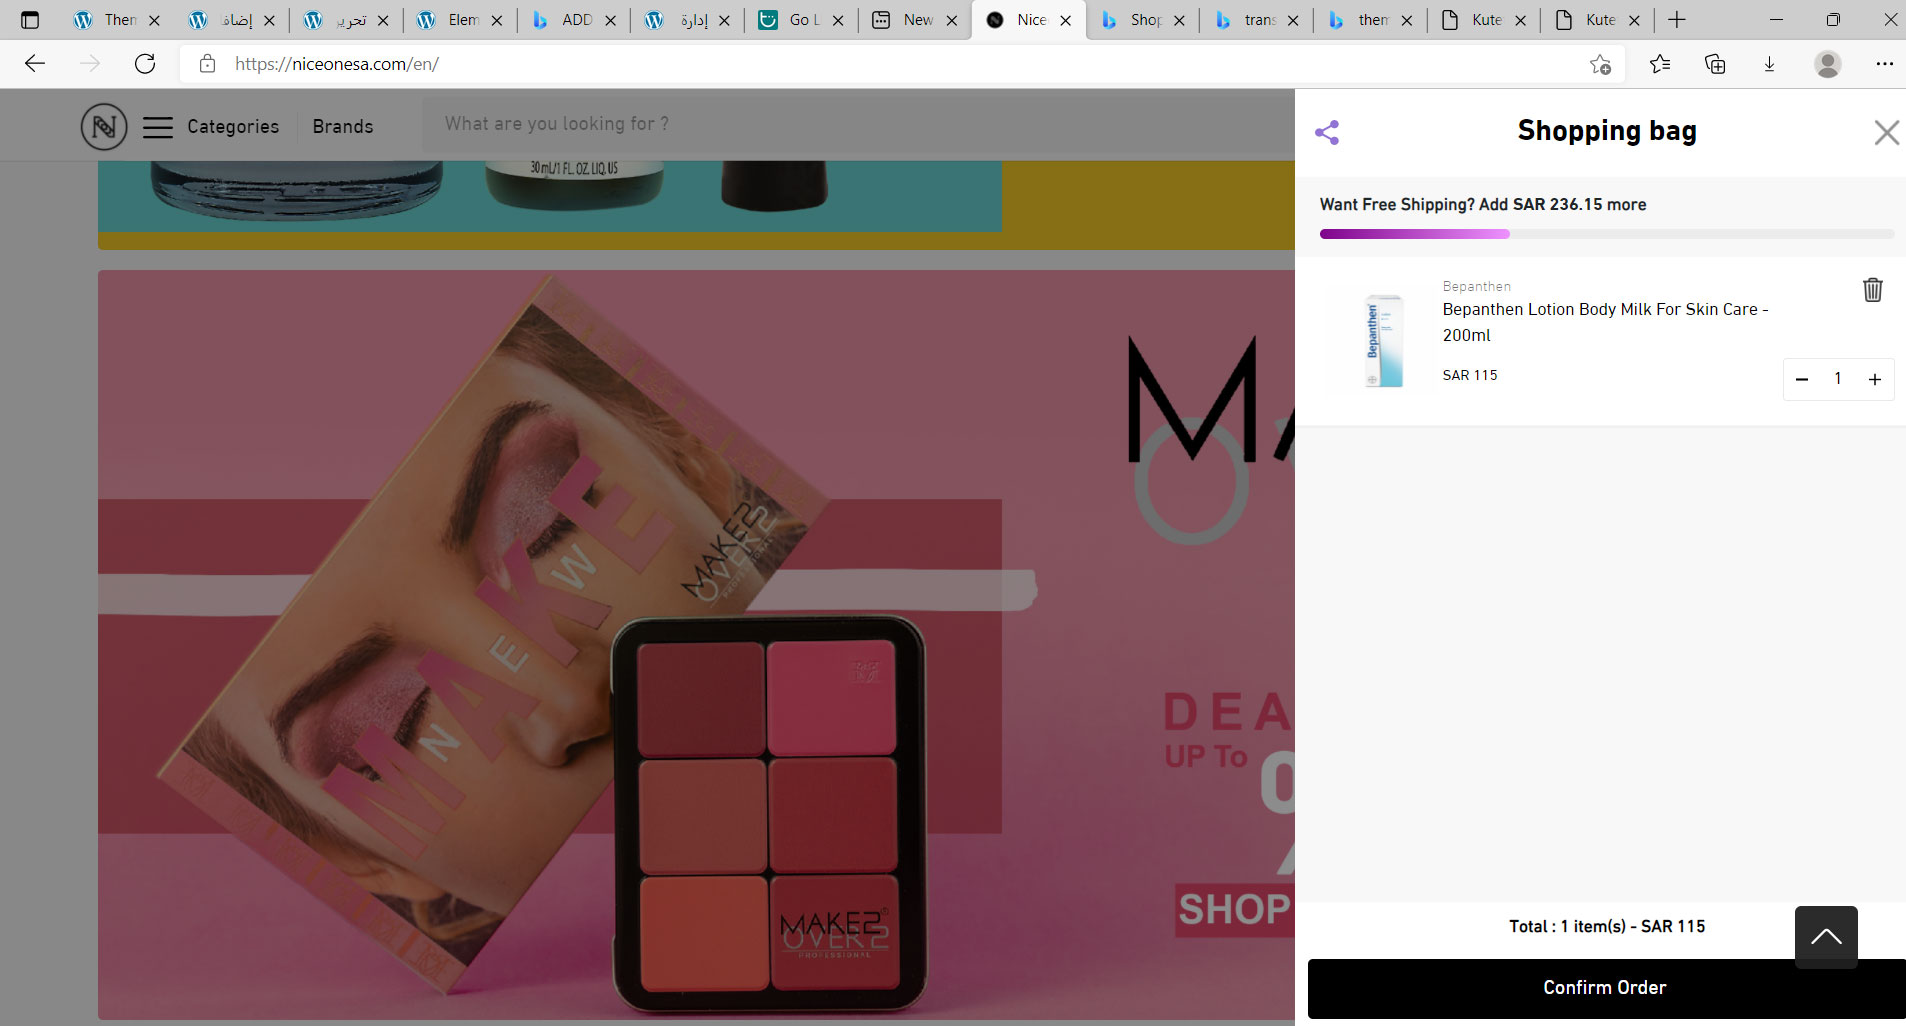1906x1026 pixels.
Task: Close the 'Nice' active tab
Action: (x=1066, y=20)
